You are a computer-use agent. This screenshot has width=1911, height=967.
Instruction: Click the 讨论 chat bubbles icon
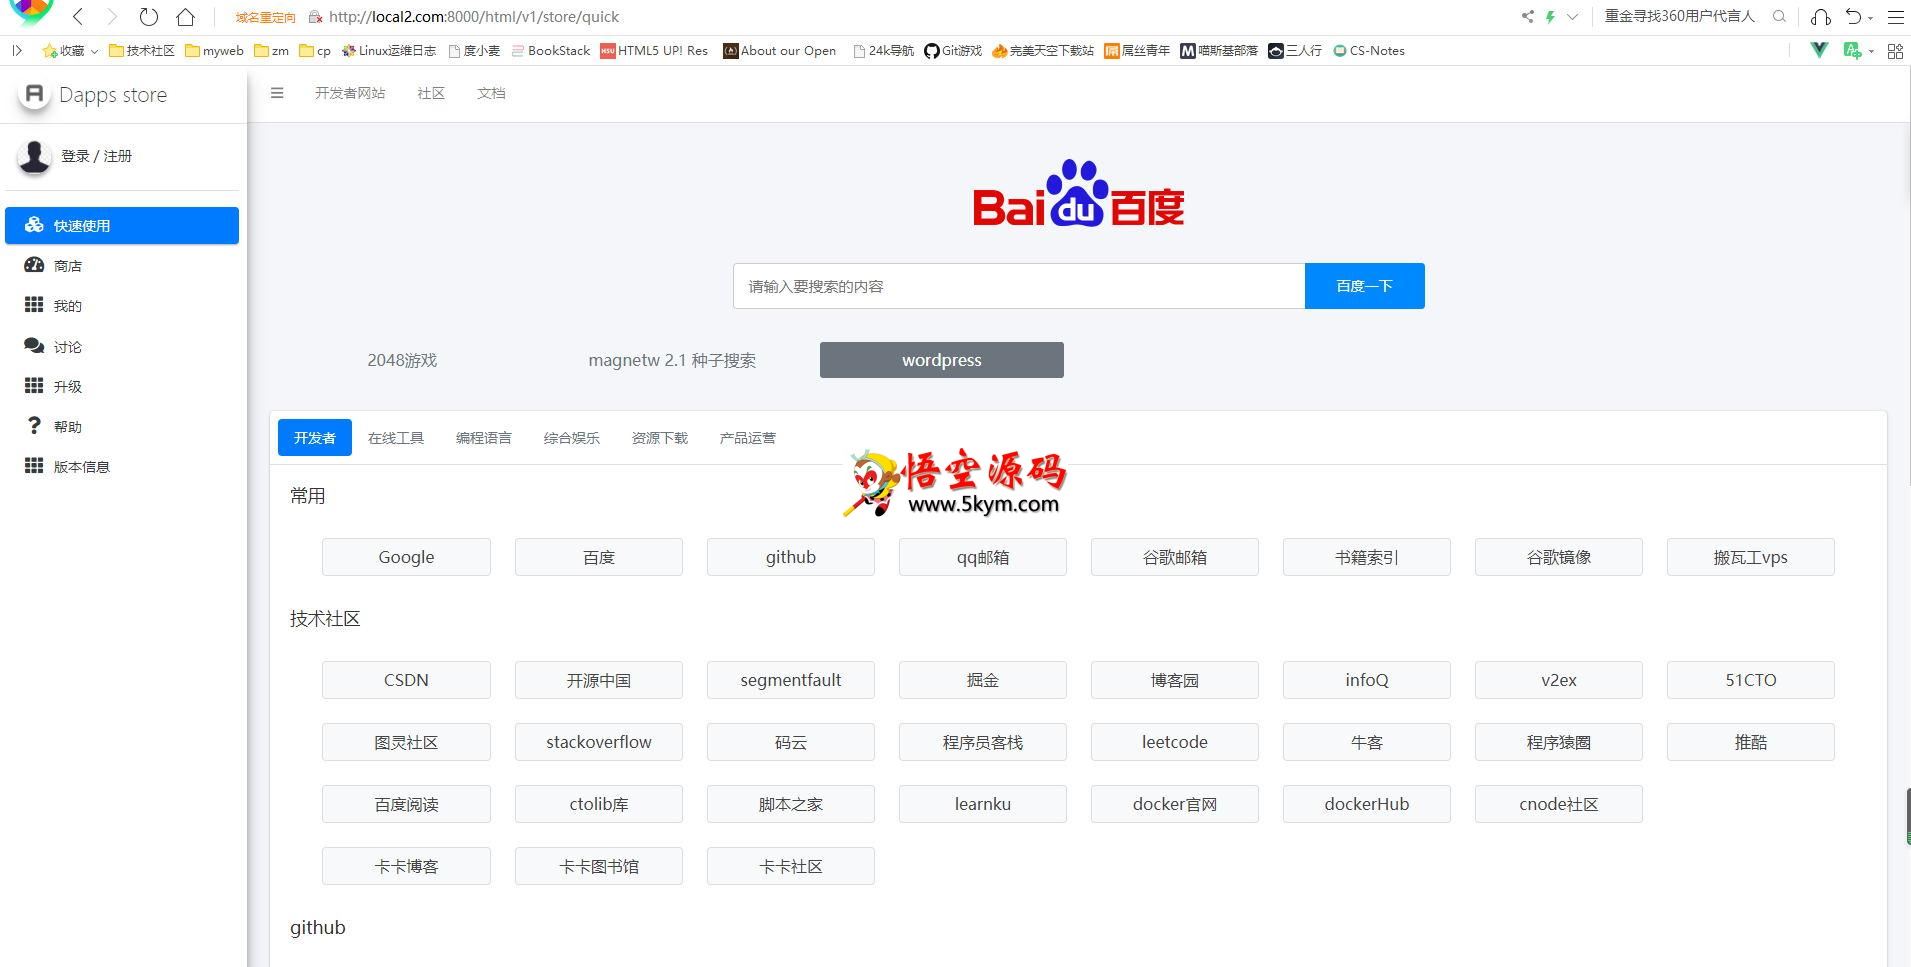coord(34,346)
